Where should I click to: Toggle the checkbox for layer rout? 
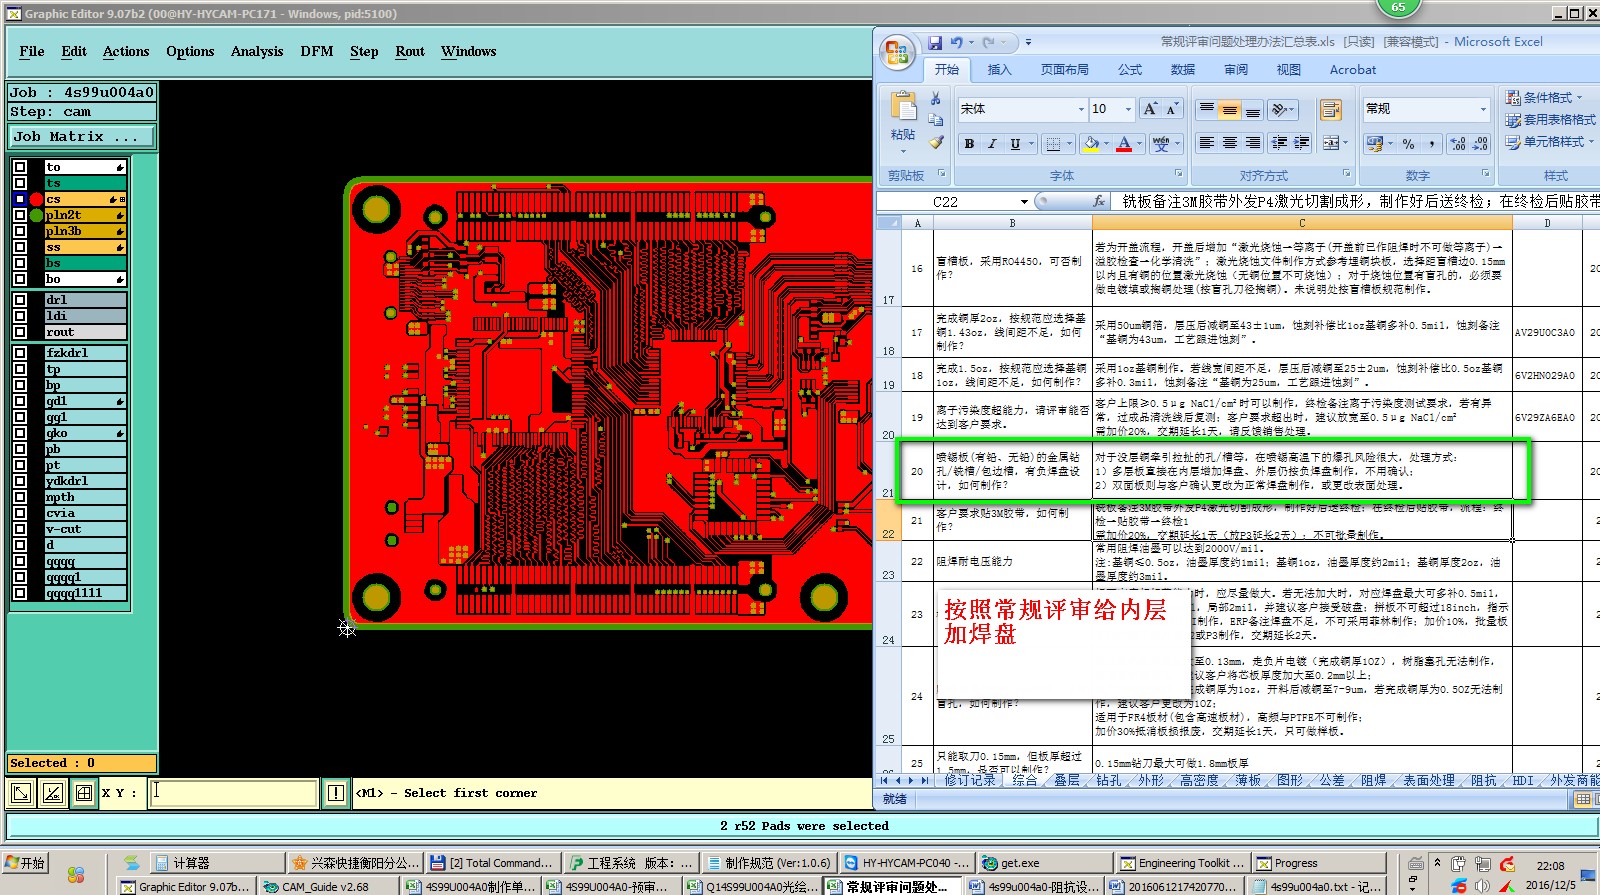[x=20, y=331]
